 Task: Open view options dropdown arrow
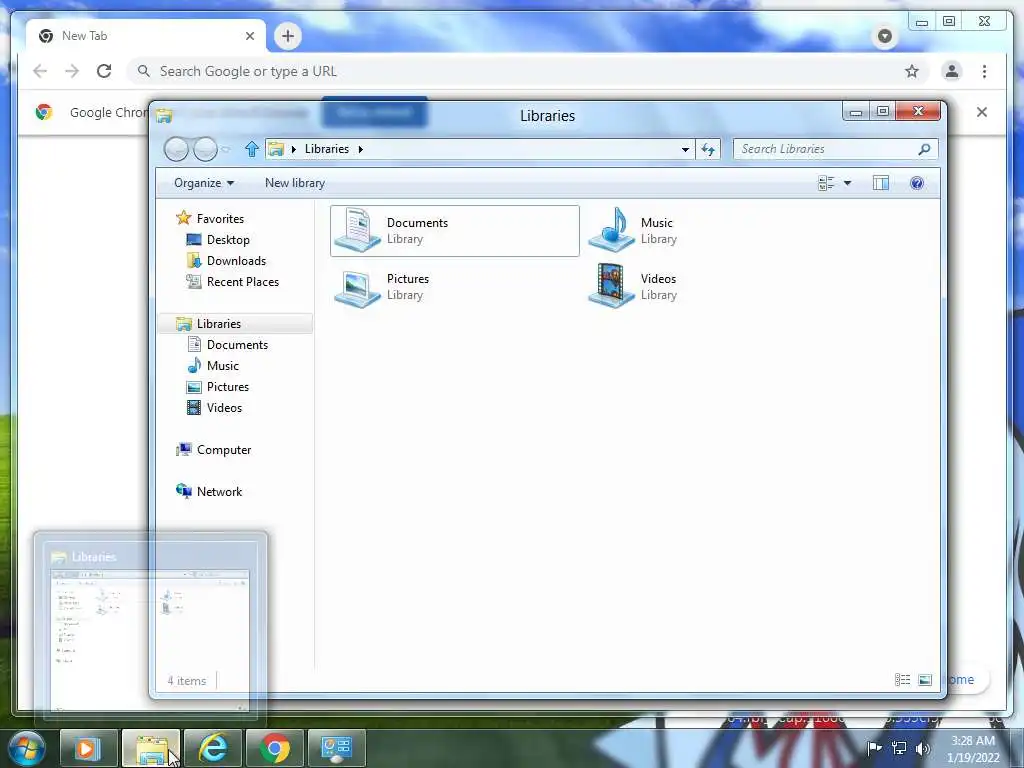coord(847,184)
